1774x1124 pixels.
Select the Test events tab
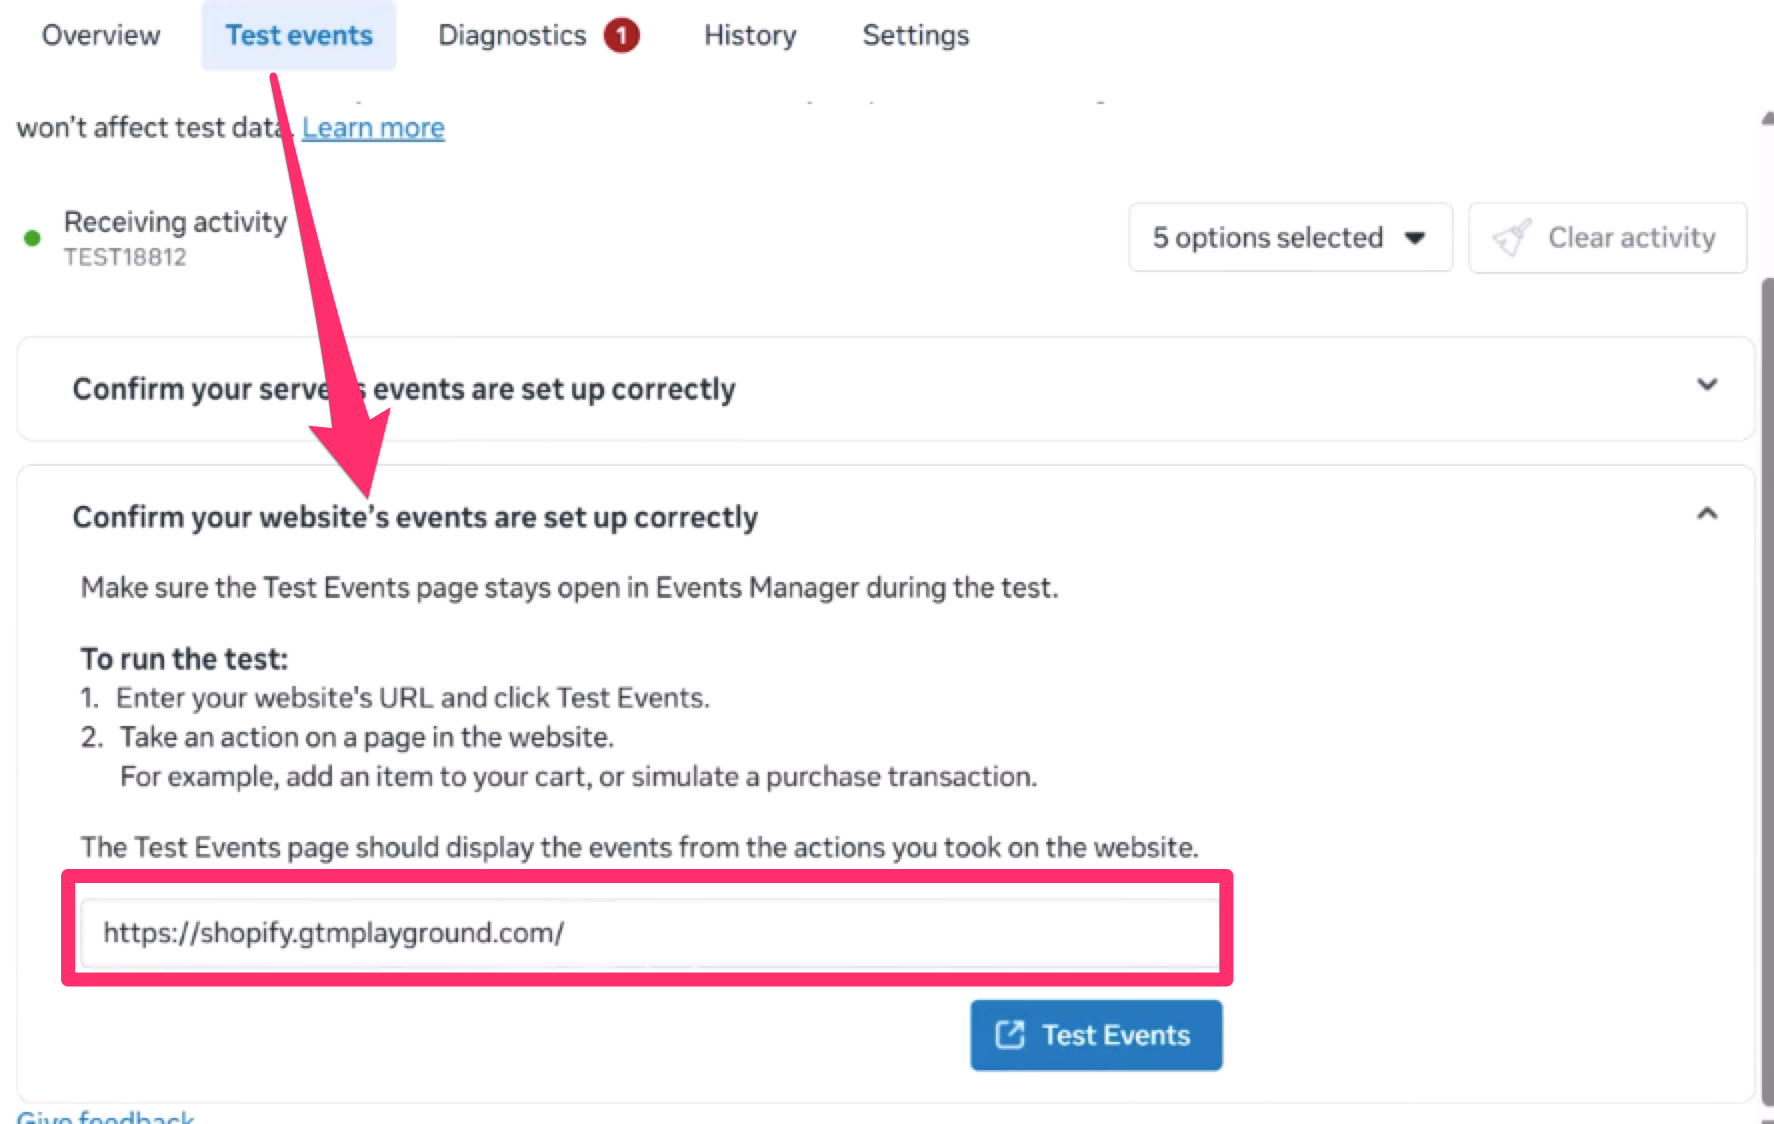click(x=299, y=36)
